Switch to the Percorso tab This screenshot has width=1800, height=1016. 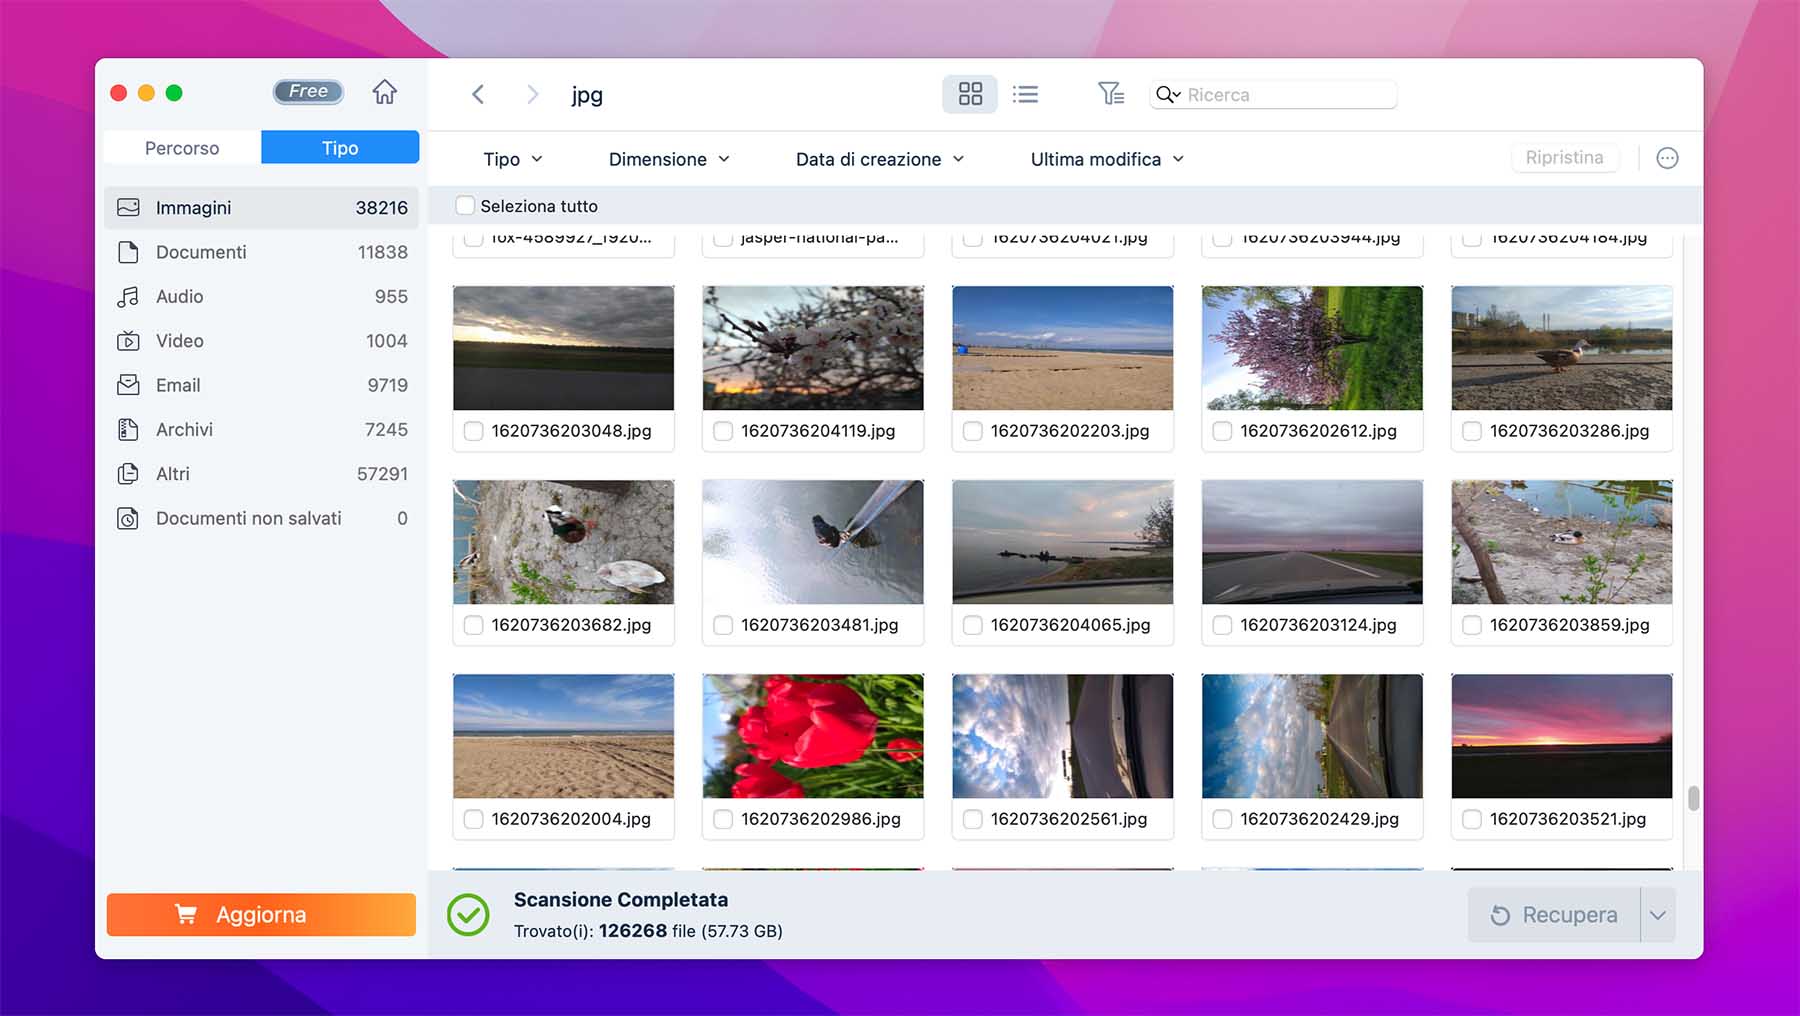[x=182, y=148]
